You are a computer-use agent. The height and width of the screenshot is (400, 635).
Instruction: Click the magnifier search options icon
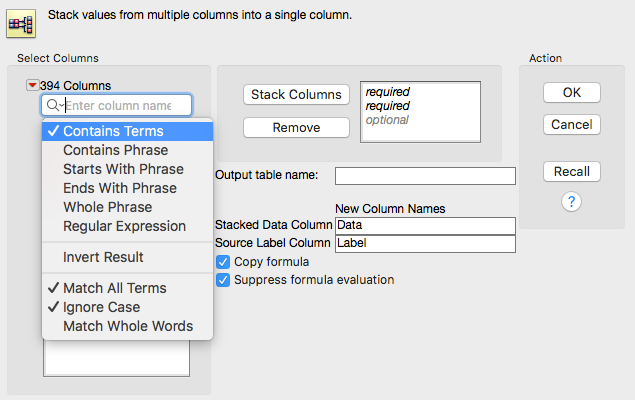click(55, 105)
